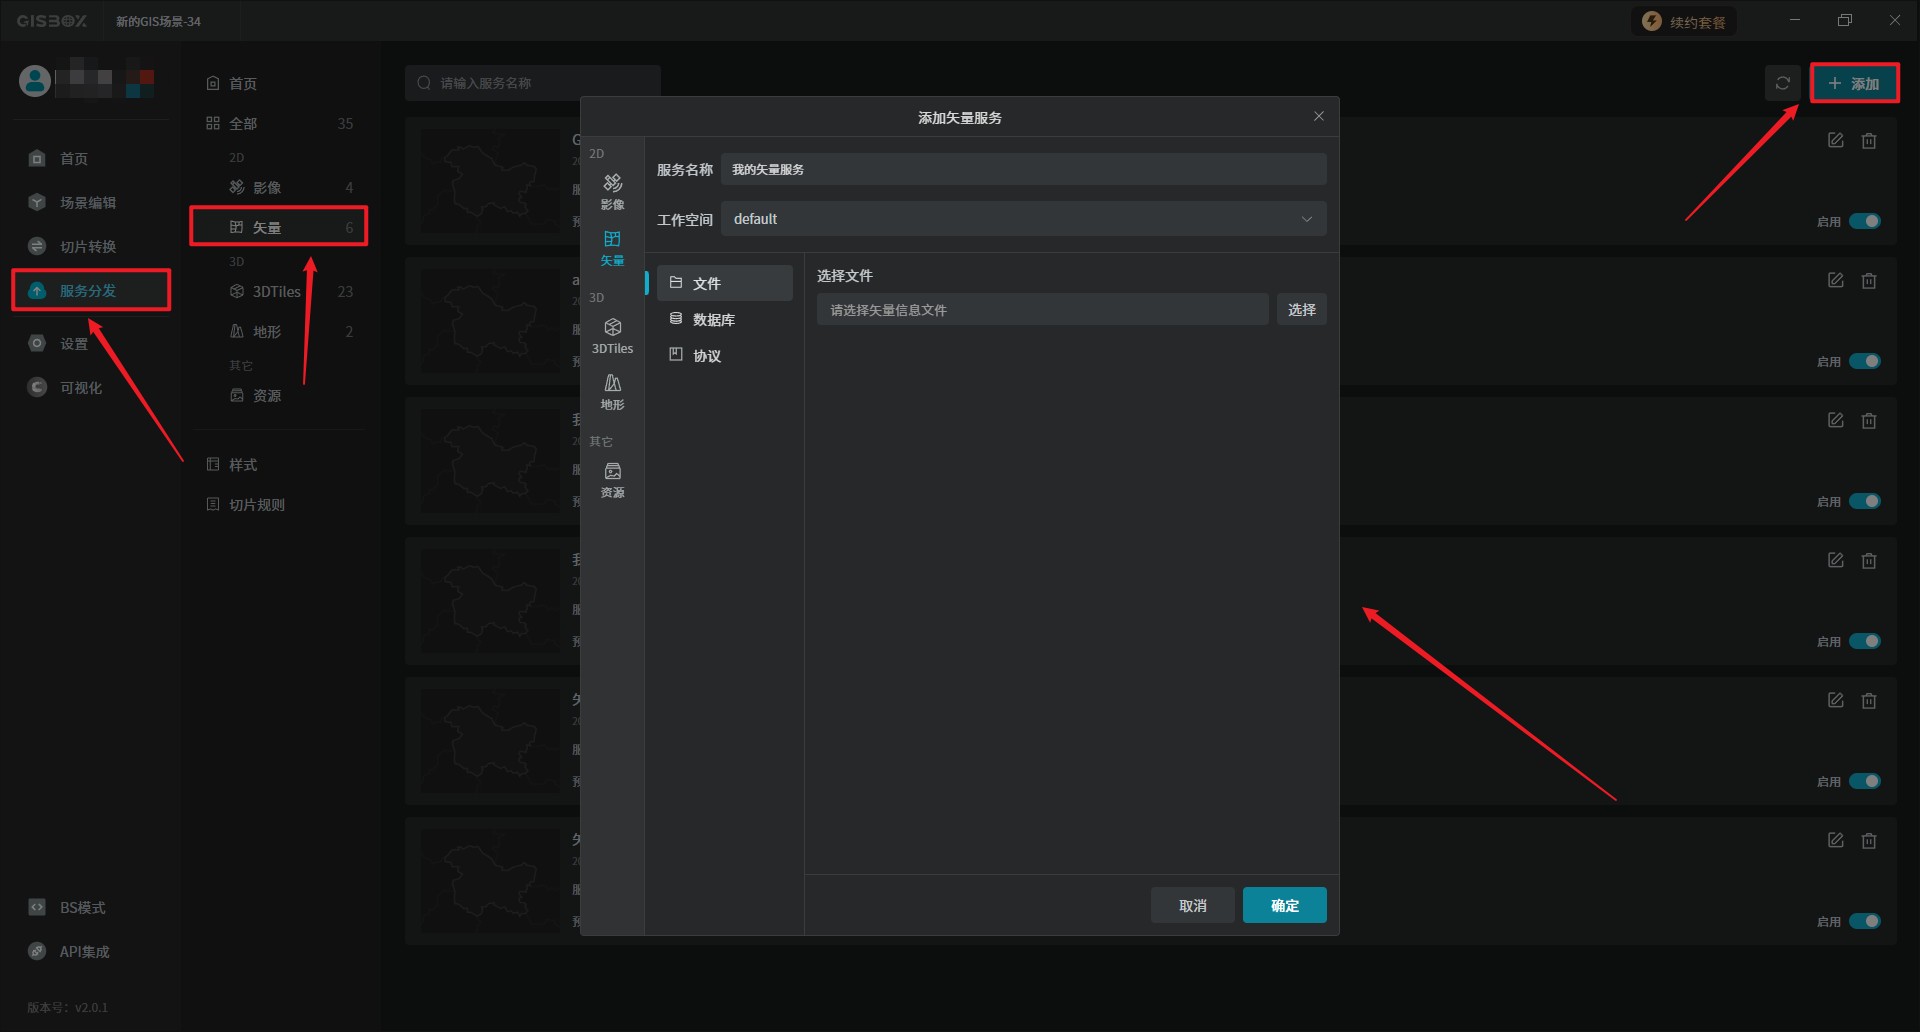Click the 取消 cancel button

[x=1192, y=905]
